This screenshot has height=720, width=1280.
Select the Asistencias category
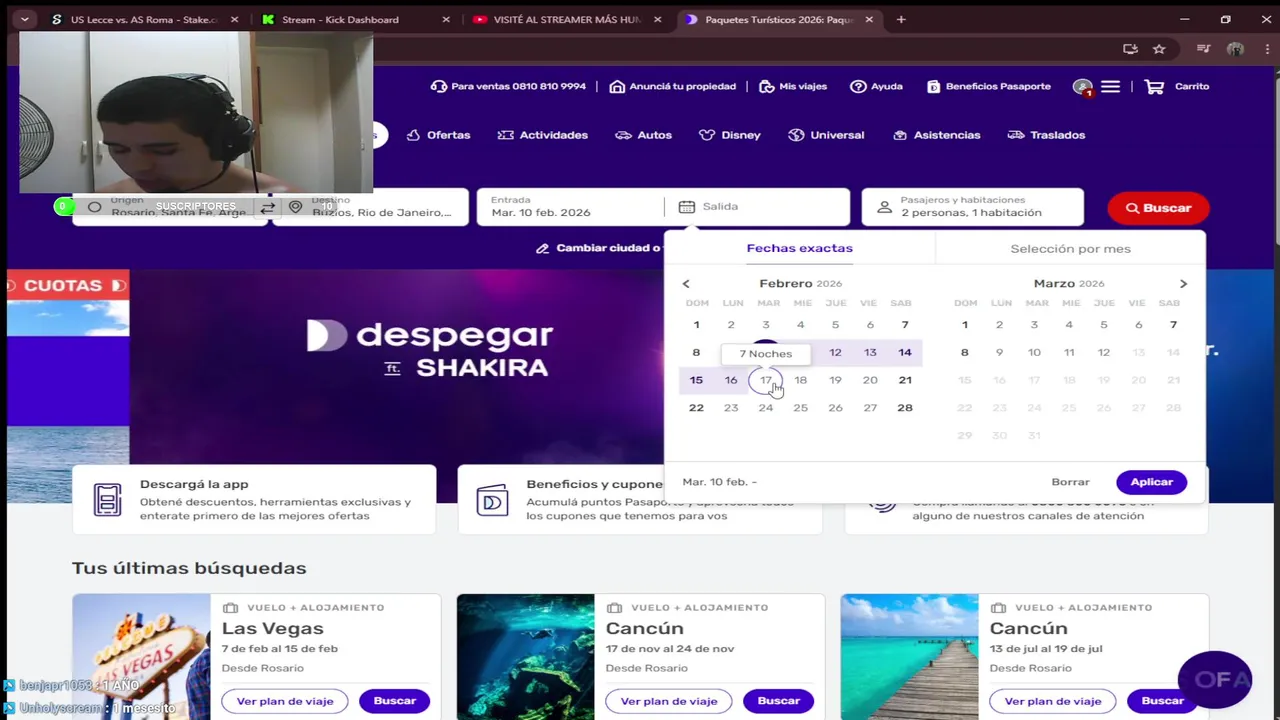(x=937, y=135)
